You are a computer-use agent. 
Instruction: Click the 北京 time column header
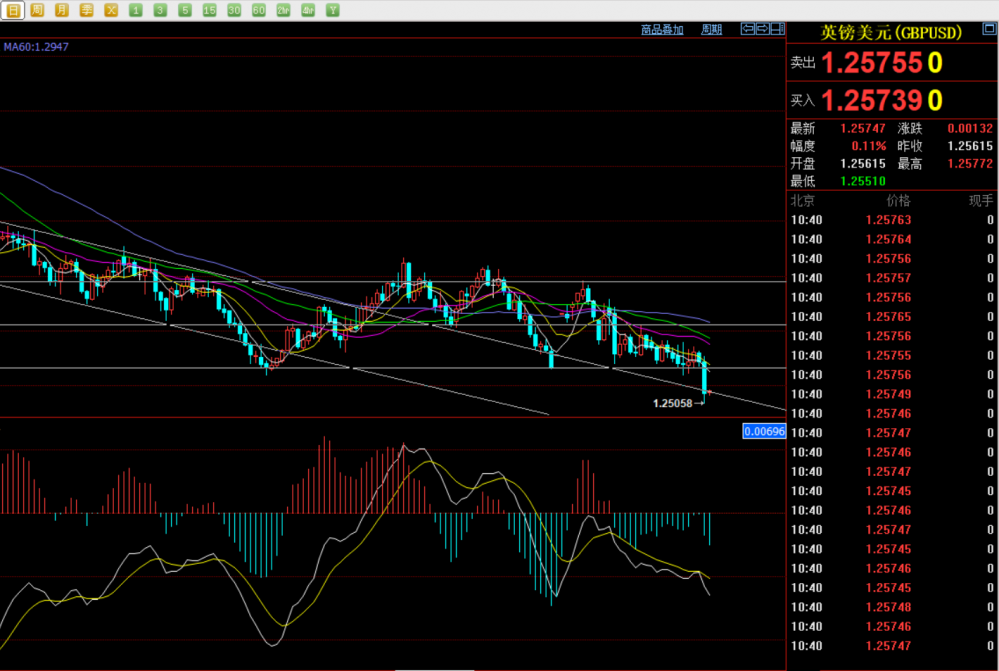click(802, 201)
